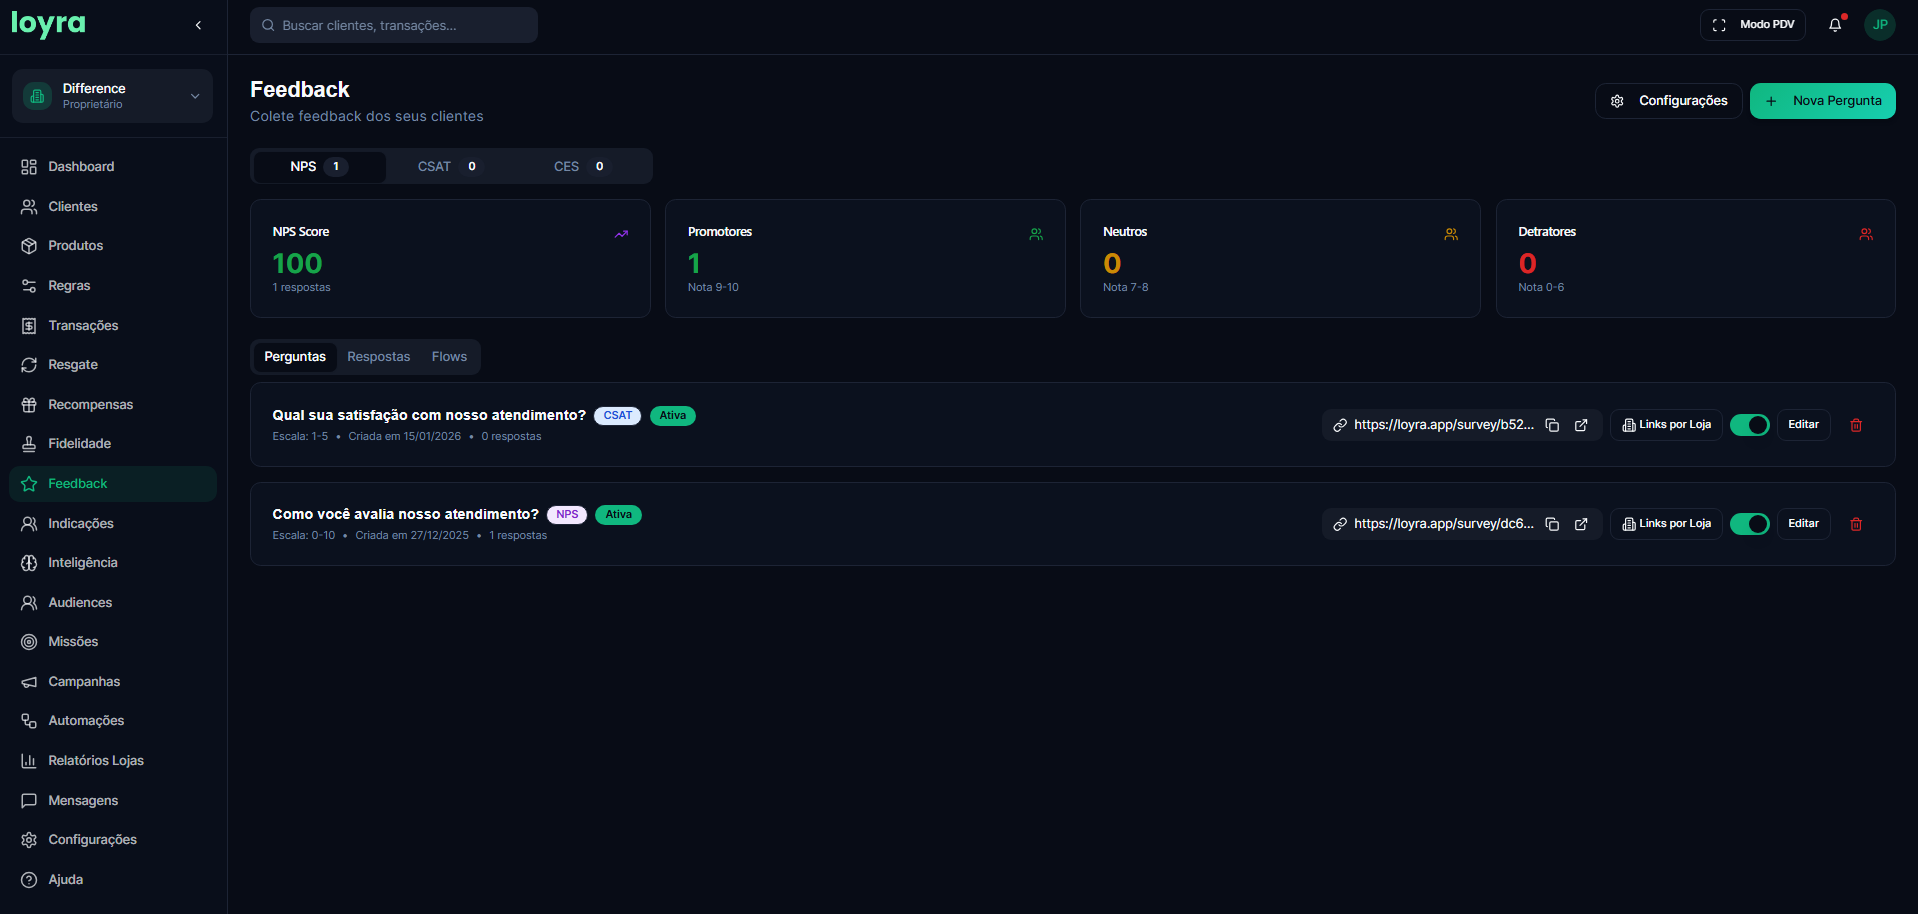Open Links por Loja for CSAT question
The image size is (1918, 914).
coord(1666,425)
